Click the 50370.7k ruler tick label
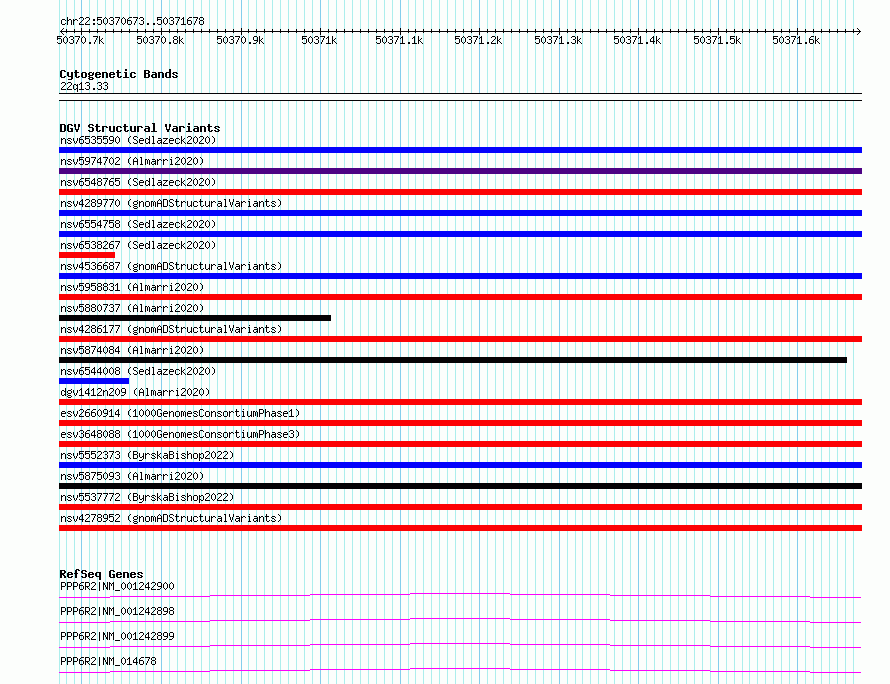The width and height of the screenshot is (890, 684). (81, 40)
